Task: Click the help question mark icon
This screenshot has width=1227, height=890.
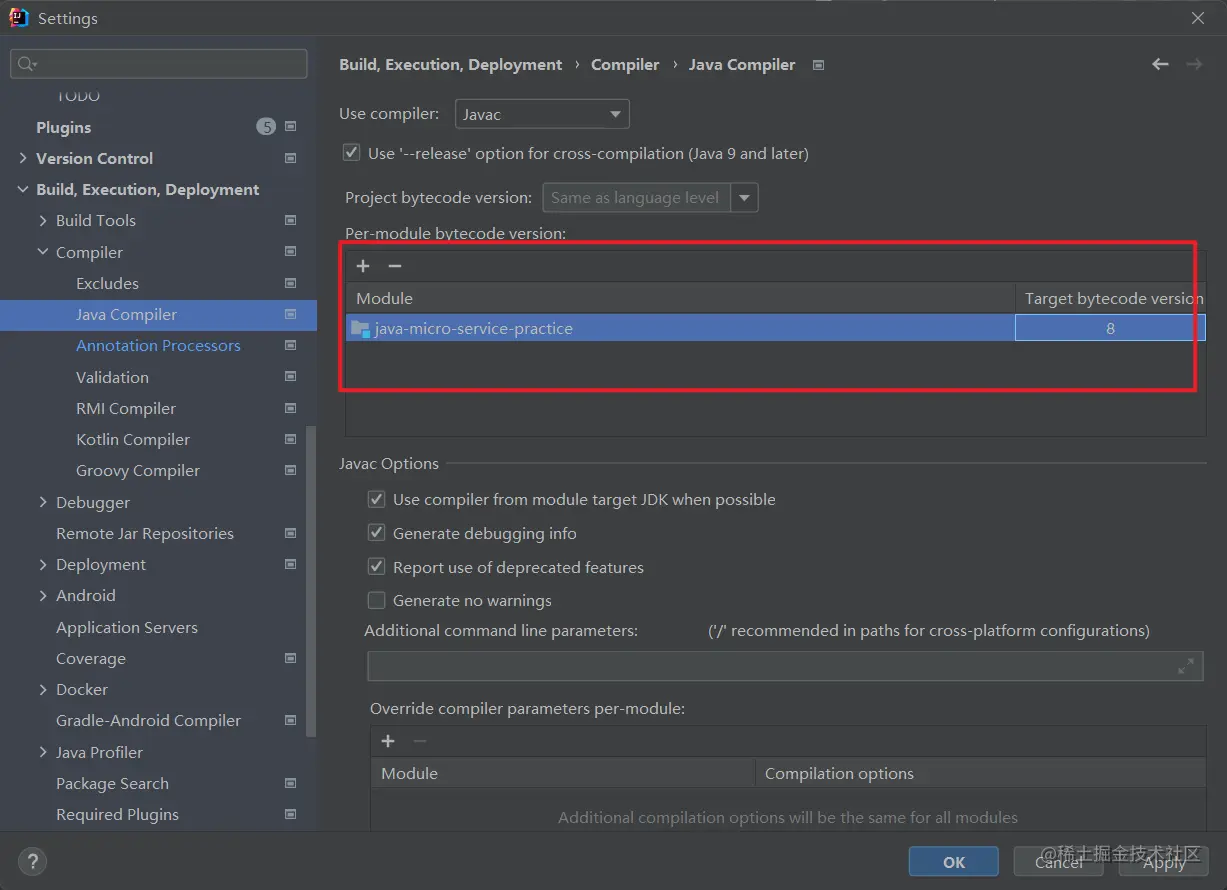Action: coord(32,861)
